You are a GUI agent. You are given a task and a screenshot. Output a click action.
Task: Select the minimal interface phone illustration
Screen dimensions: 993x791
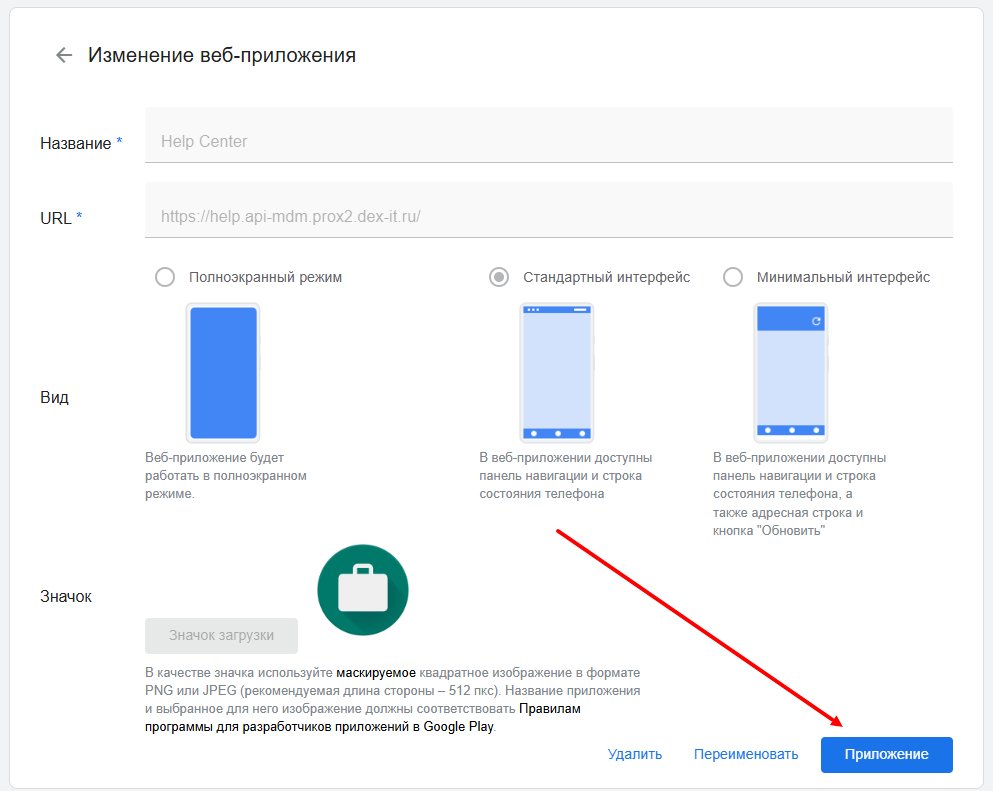click(x=790, y=372)
